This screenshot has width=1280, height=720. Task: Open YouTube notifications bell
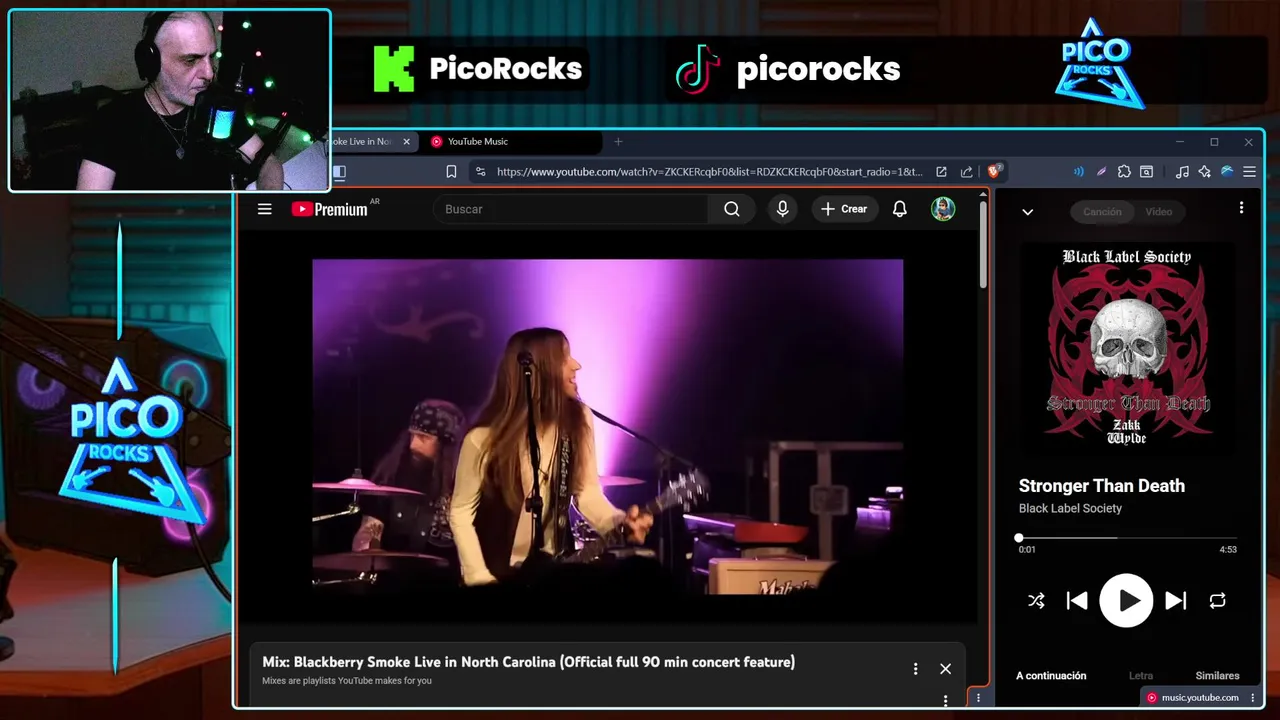[x=900, y=209]
